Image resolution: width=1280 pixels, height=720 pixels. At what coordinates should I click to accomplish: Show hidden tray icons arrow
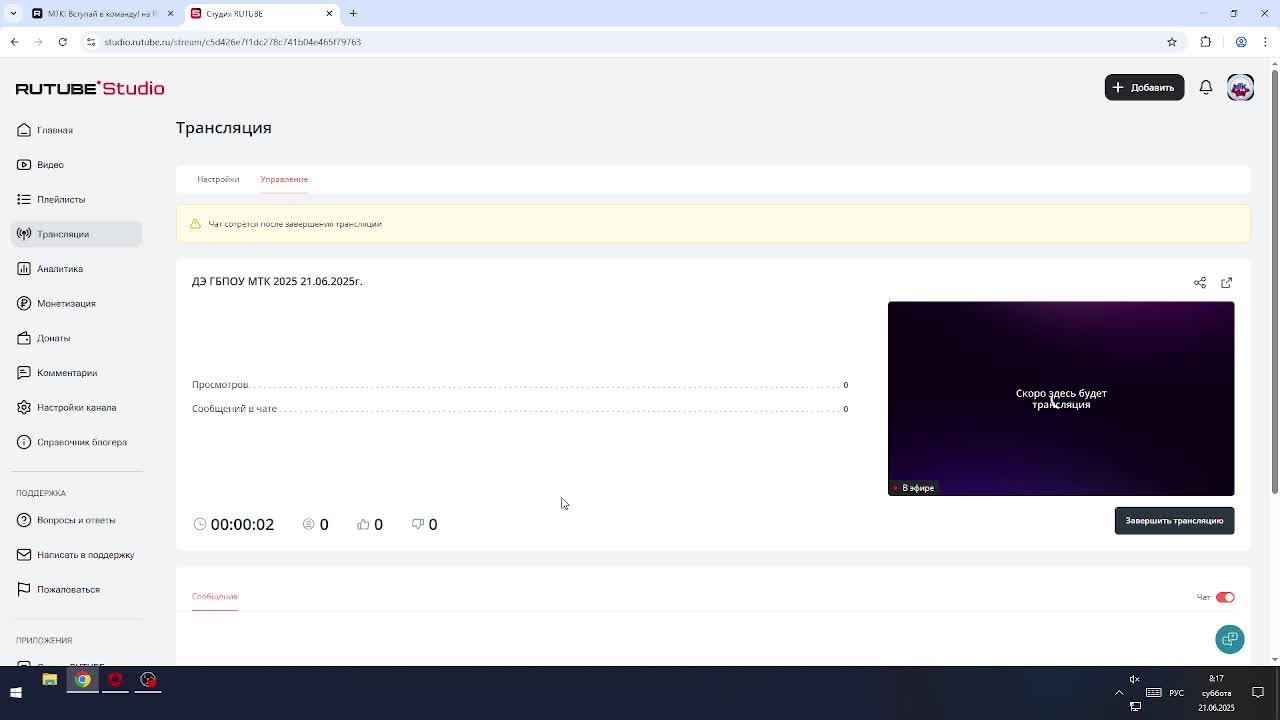(1119, 692)
